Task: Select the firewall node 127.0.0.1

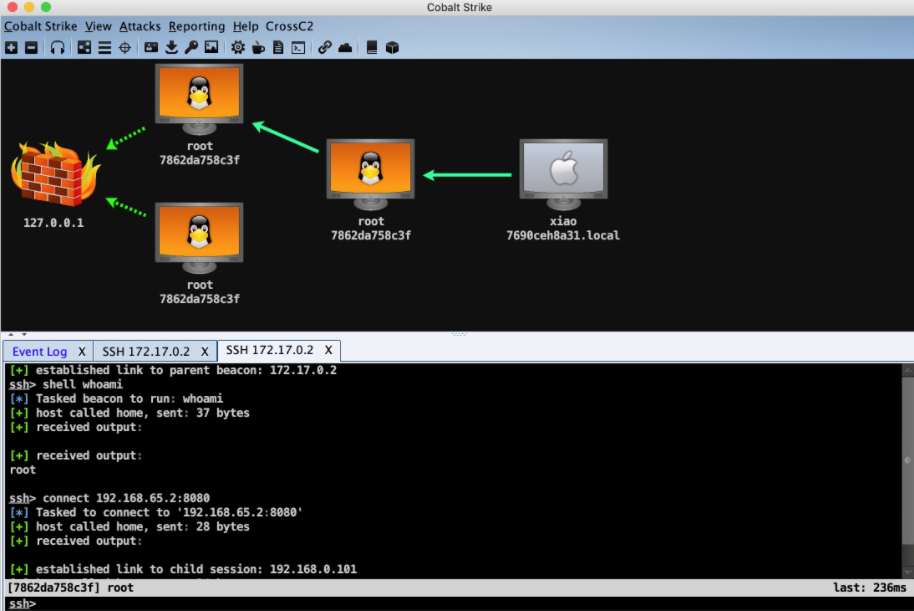Action: [54, 175]
